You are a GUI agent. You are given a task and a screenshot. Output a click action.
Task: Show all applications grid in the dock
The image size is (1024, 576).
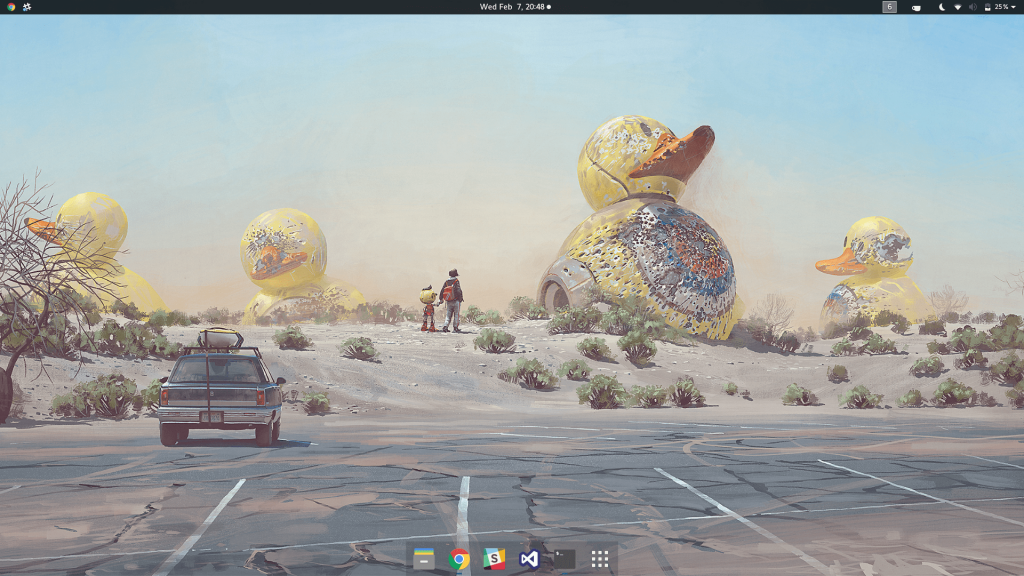click(600, 559)
